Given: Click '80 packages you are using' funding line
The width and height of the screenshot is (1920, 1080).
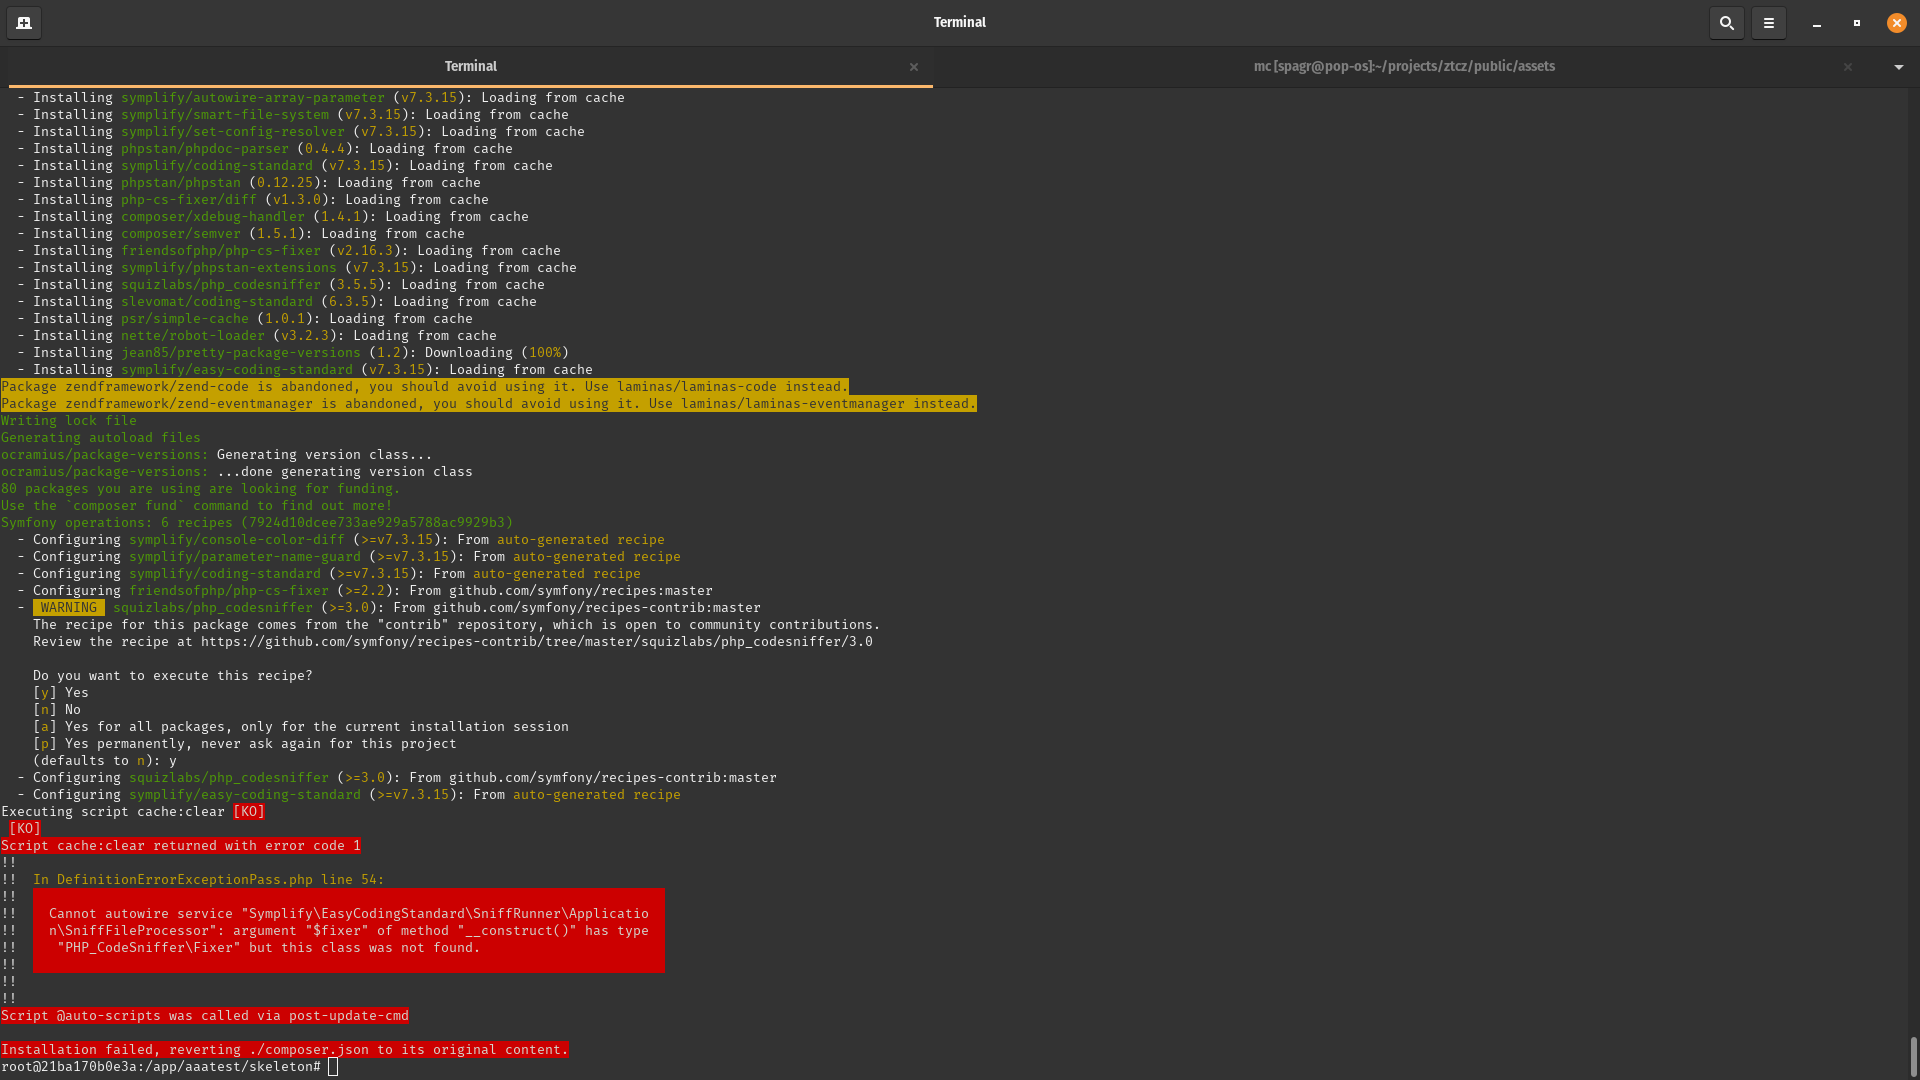Looking at the screenshot, I should tap(201, 489).
